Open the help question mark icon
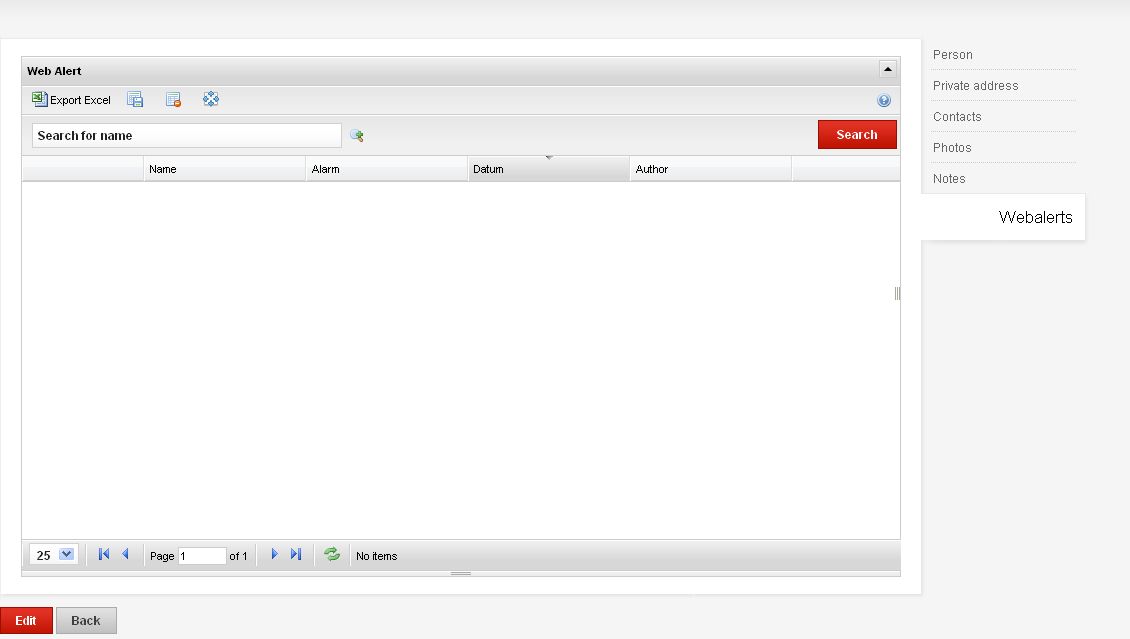The height and width of the screenshot is (639, 1130). pos(883,101)
